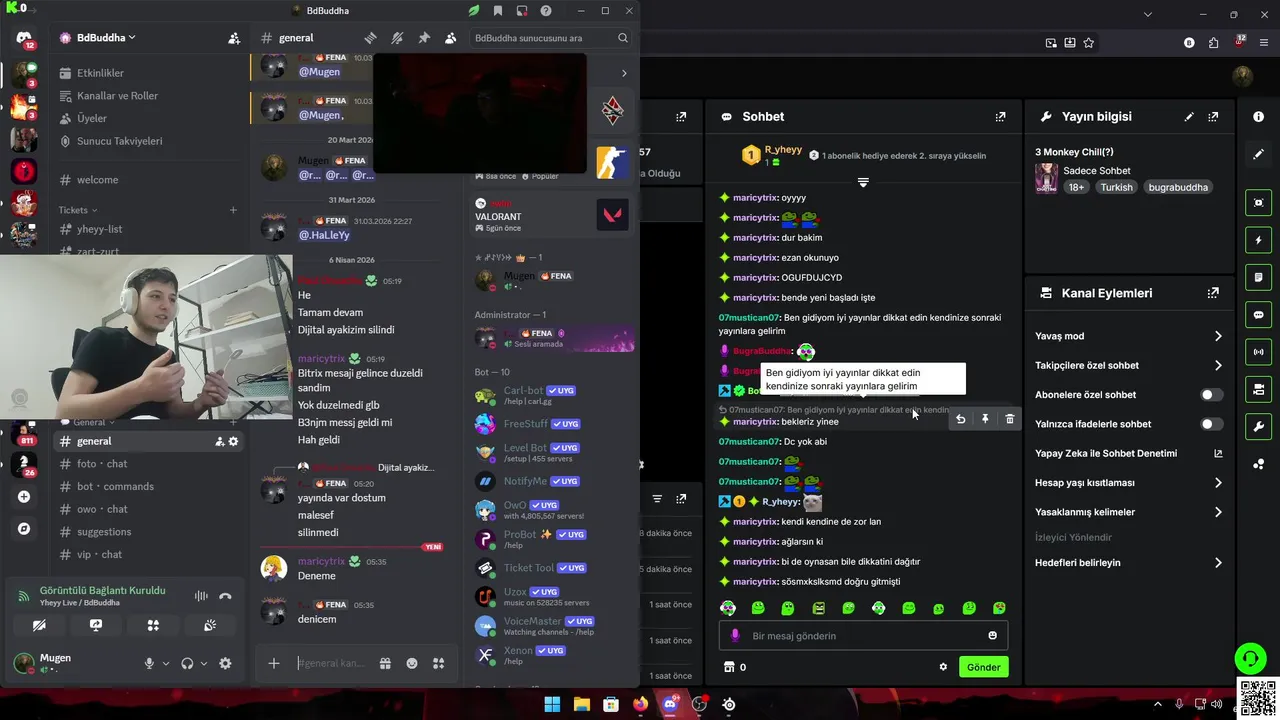The height and width of the screenshot is (720, 1280).
Task: Open headphone output options arrow
Action: coord(204,663)
